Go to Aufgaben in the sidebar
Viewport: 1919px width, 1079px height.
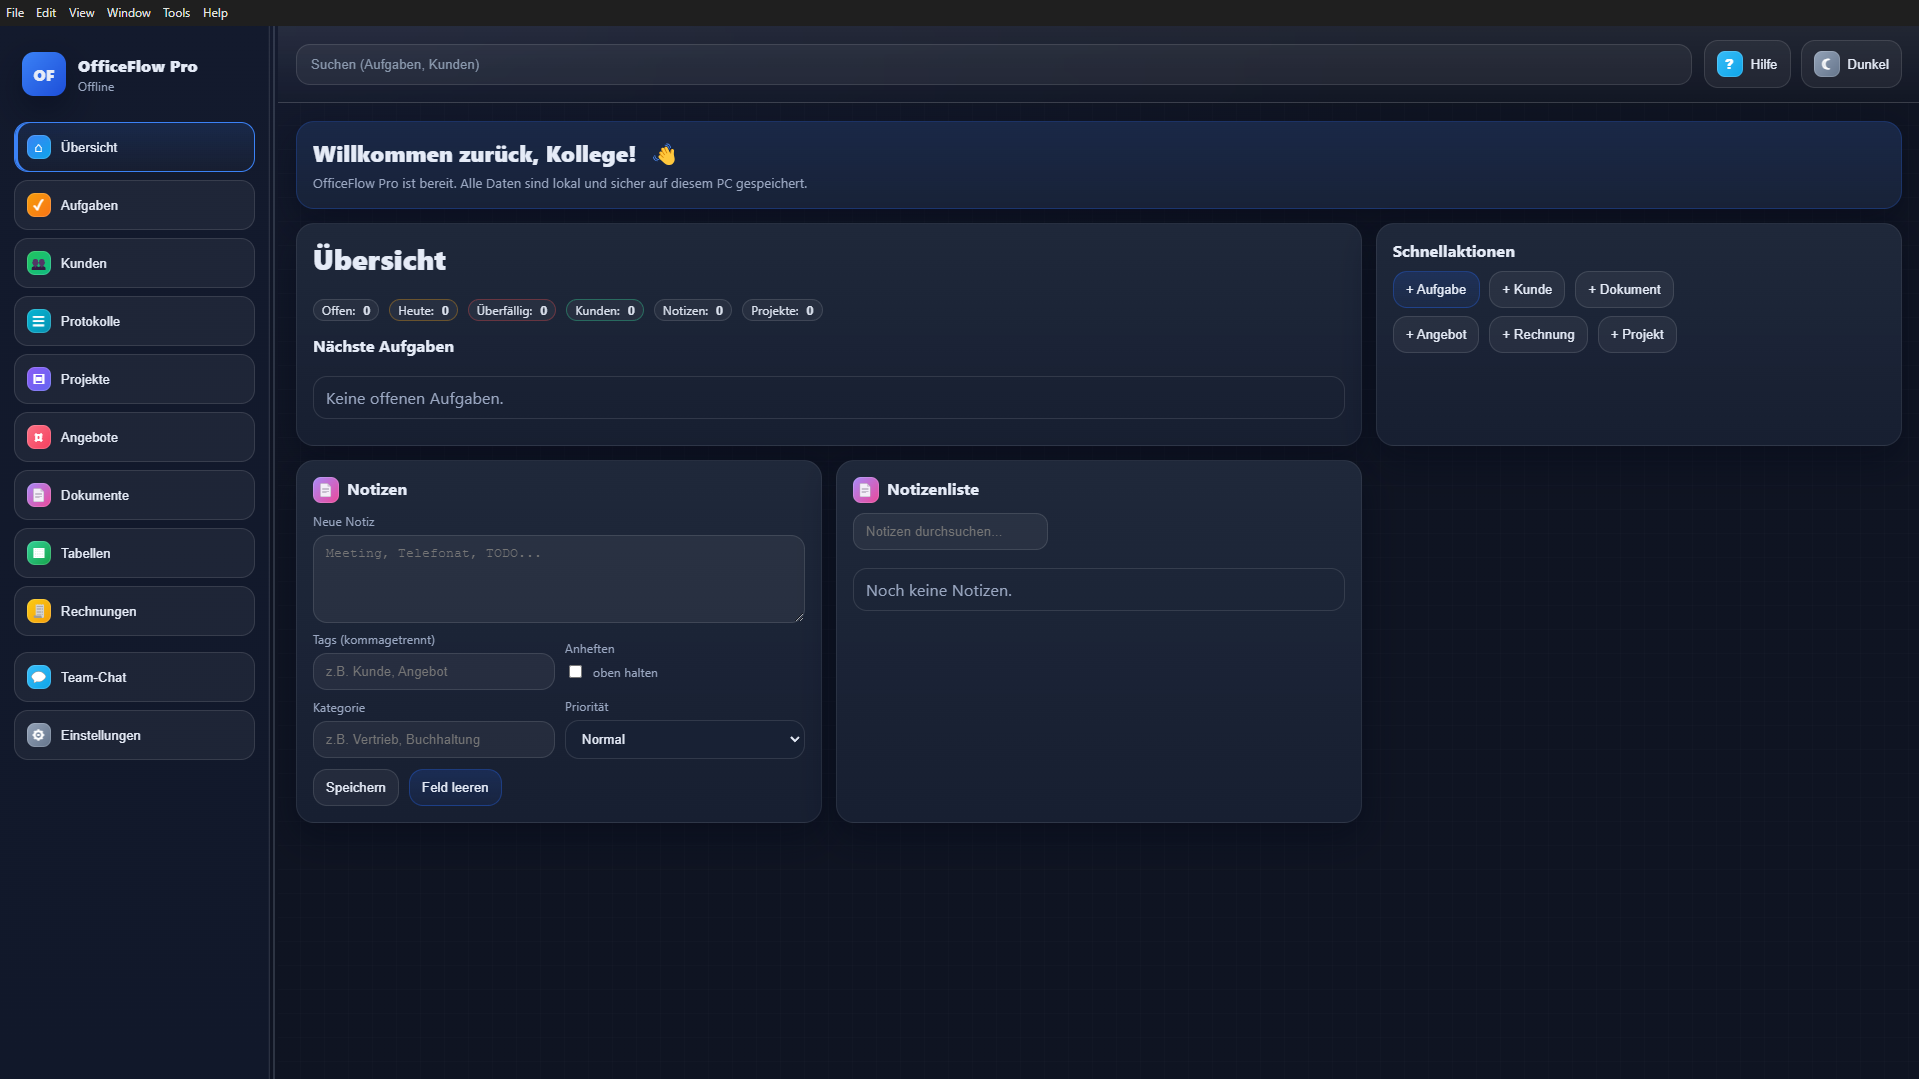(134, 205)
